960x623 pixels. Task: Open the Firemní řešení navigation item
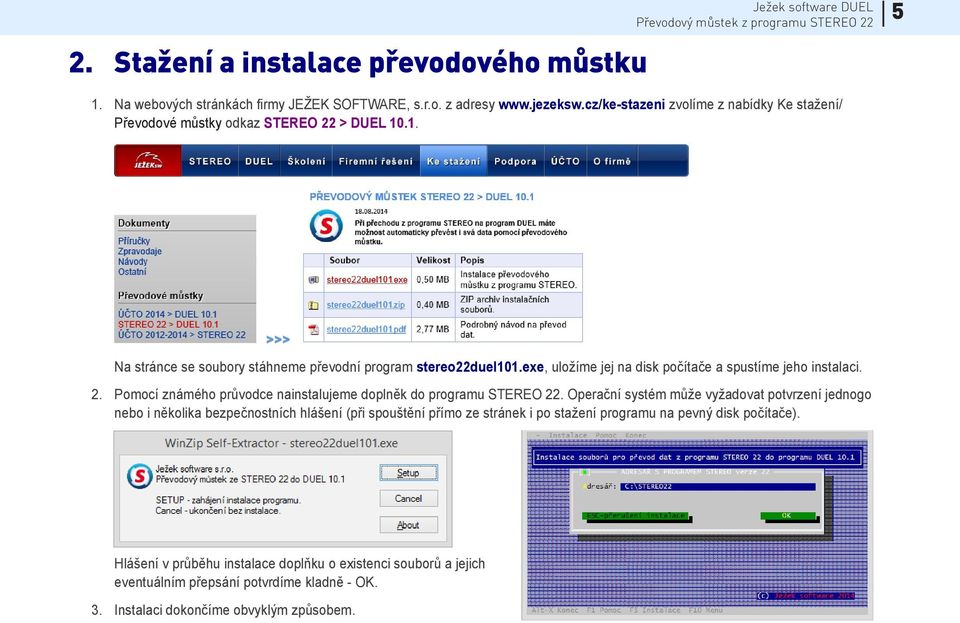(376, 162)
